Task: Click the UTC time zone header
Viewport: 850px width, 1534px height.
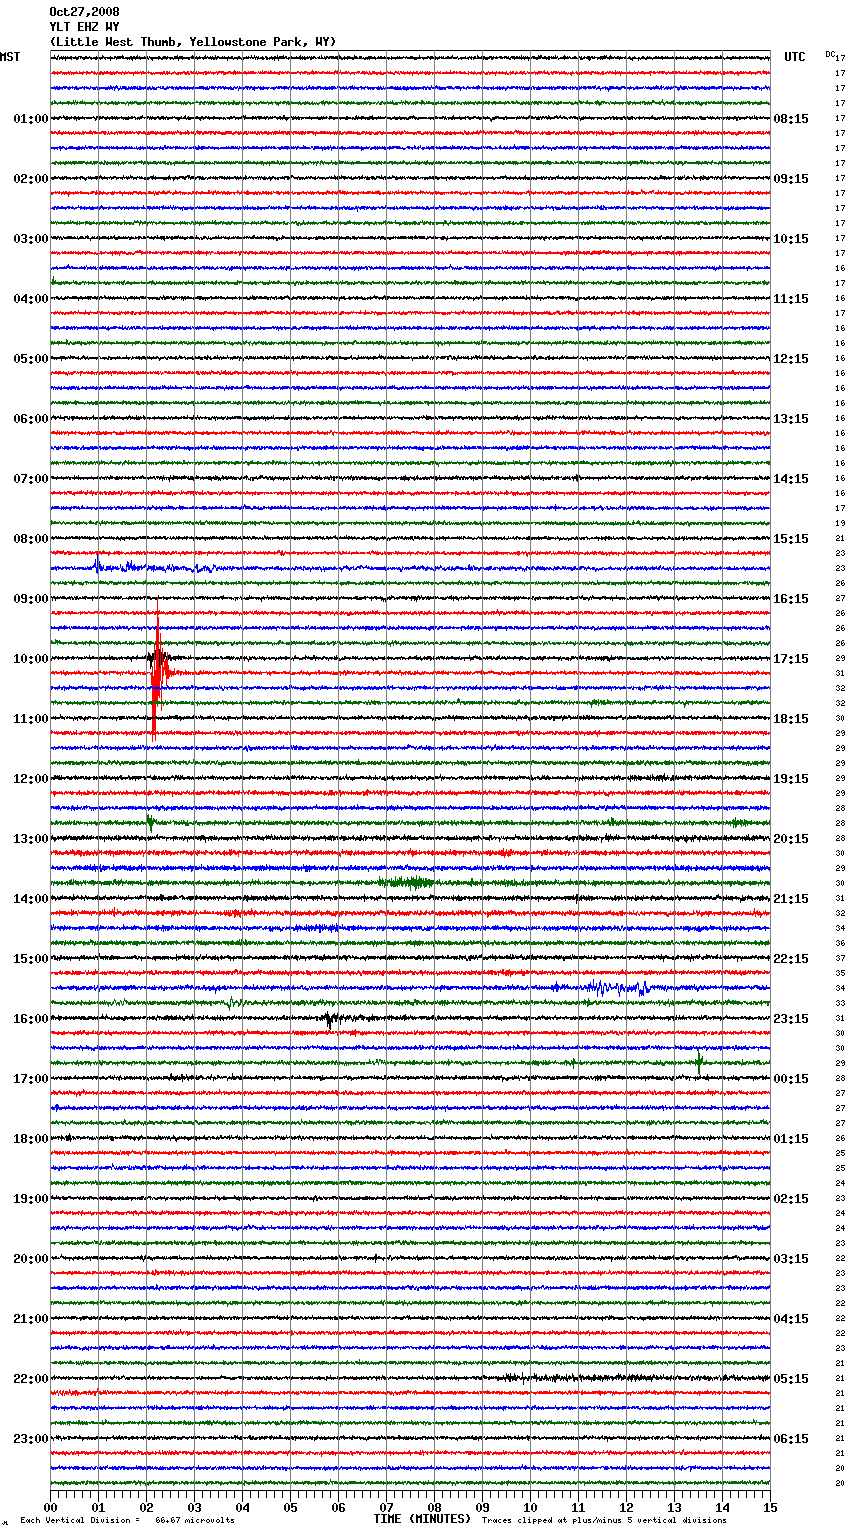Action: (795, 57)
